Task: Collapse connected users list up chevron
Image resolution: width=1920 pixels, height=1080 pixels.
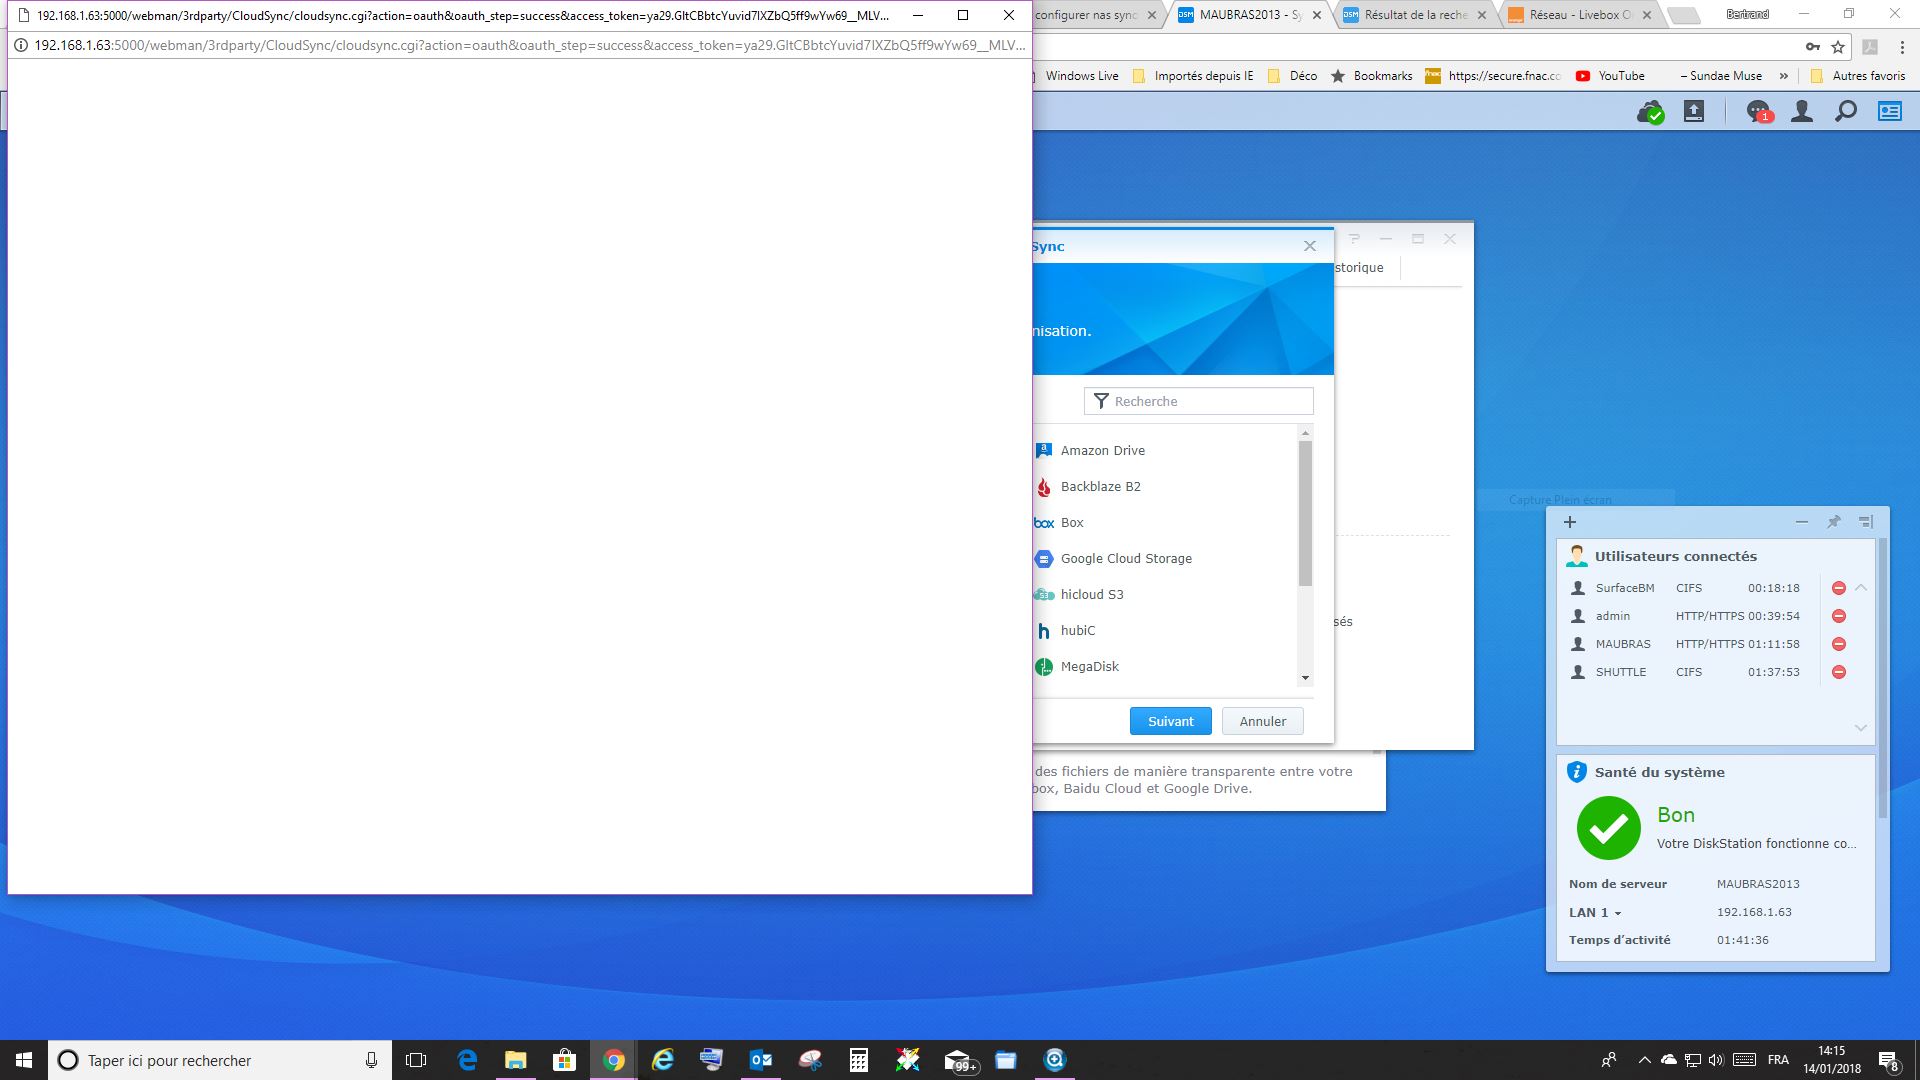Action: [x=1861, y=588]
